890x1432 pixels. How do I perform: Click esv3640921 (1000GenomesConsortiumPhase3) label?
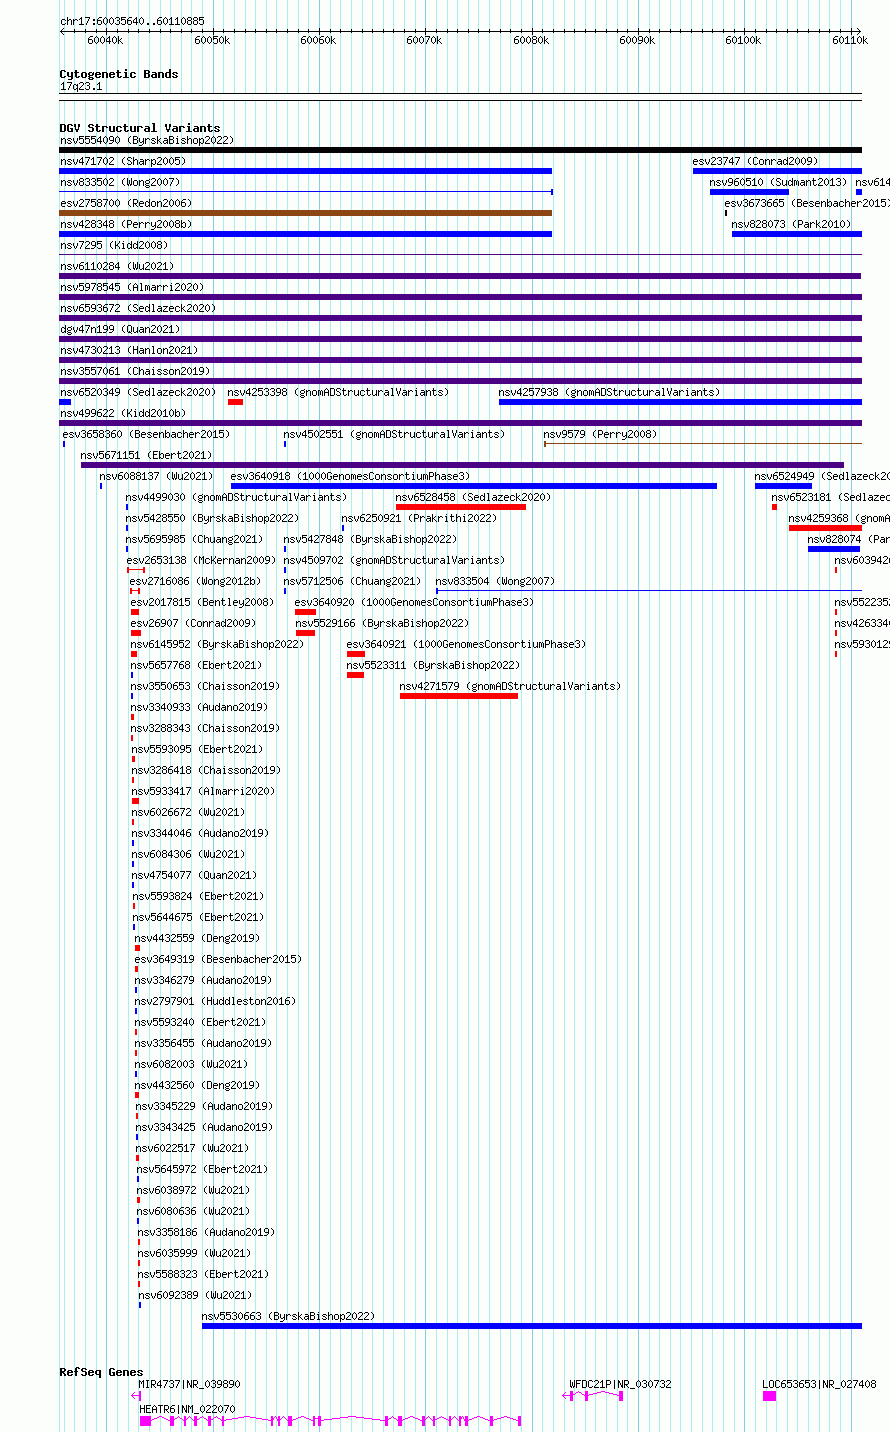tap(467, 644)
